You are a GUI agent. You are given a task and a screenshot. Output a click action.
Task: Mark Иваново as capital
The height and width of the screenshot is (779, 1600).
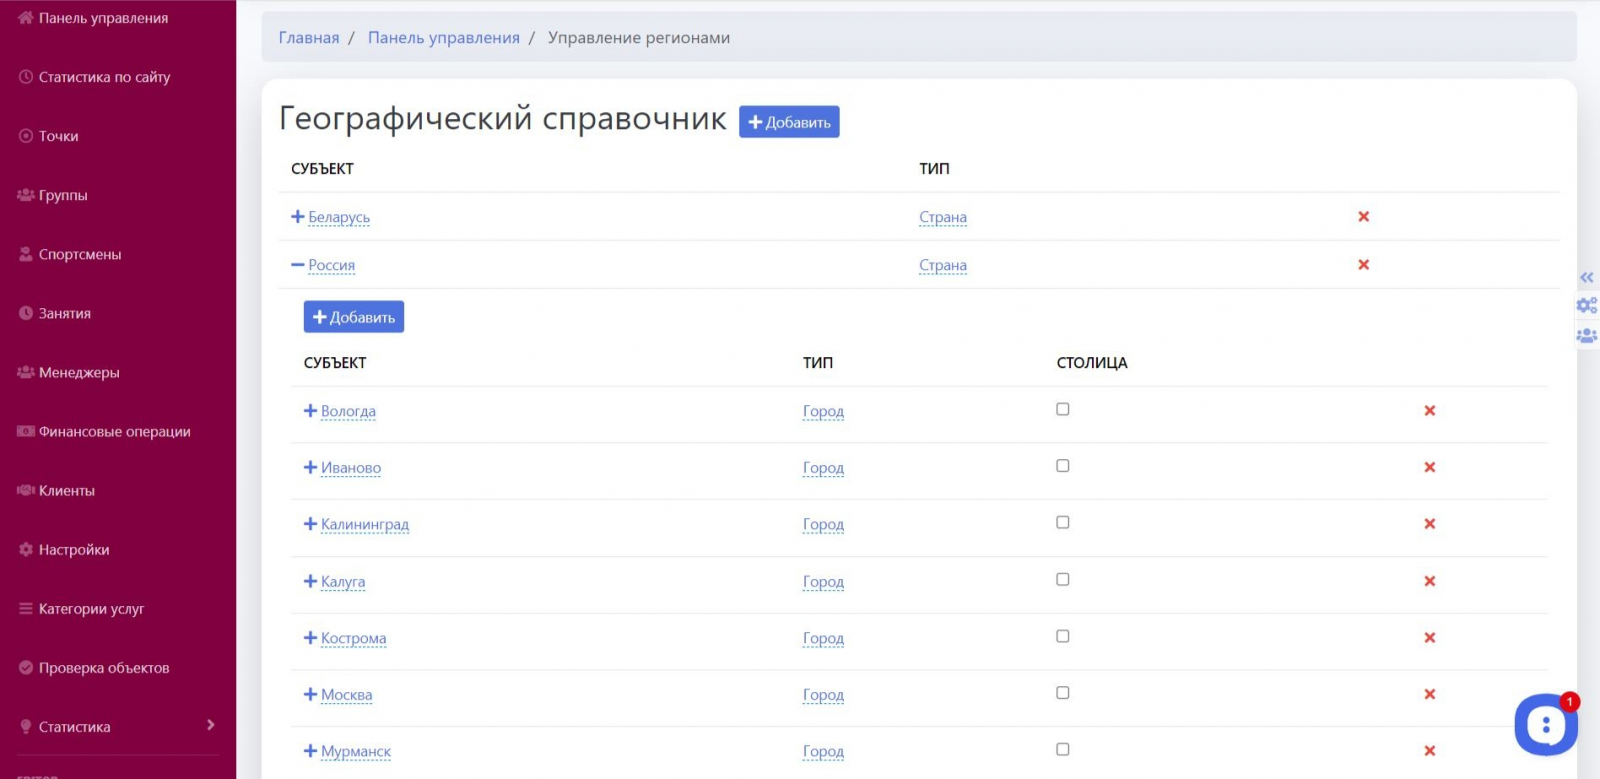click(x=1063, y=466)
